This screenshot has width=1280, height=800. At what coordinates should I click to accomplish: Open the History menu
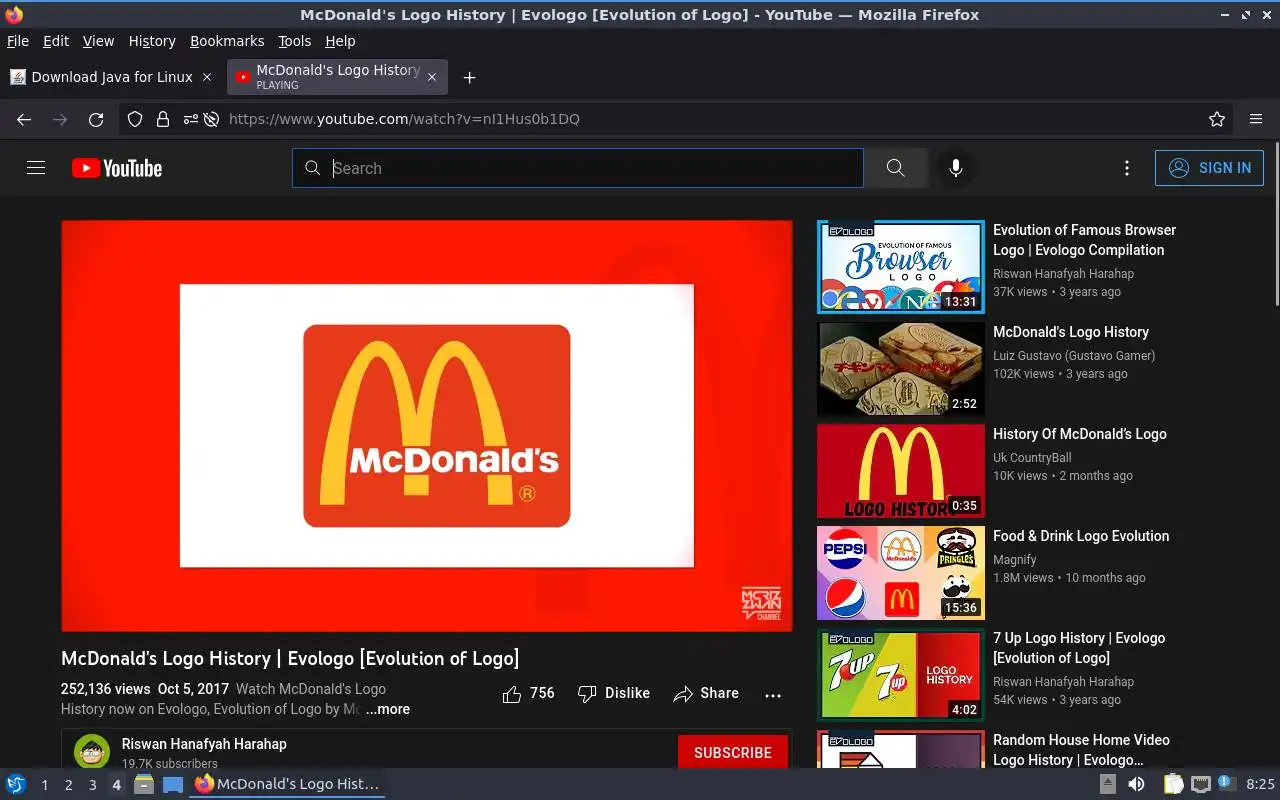[x=152, y=41]
